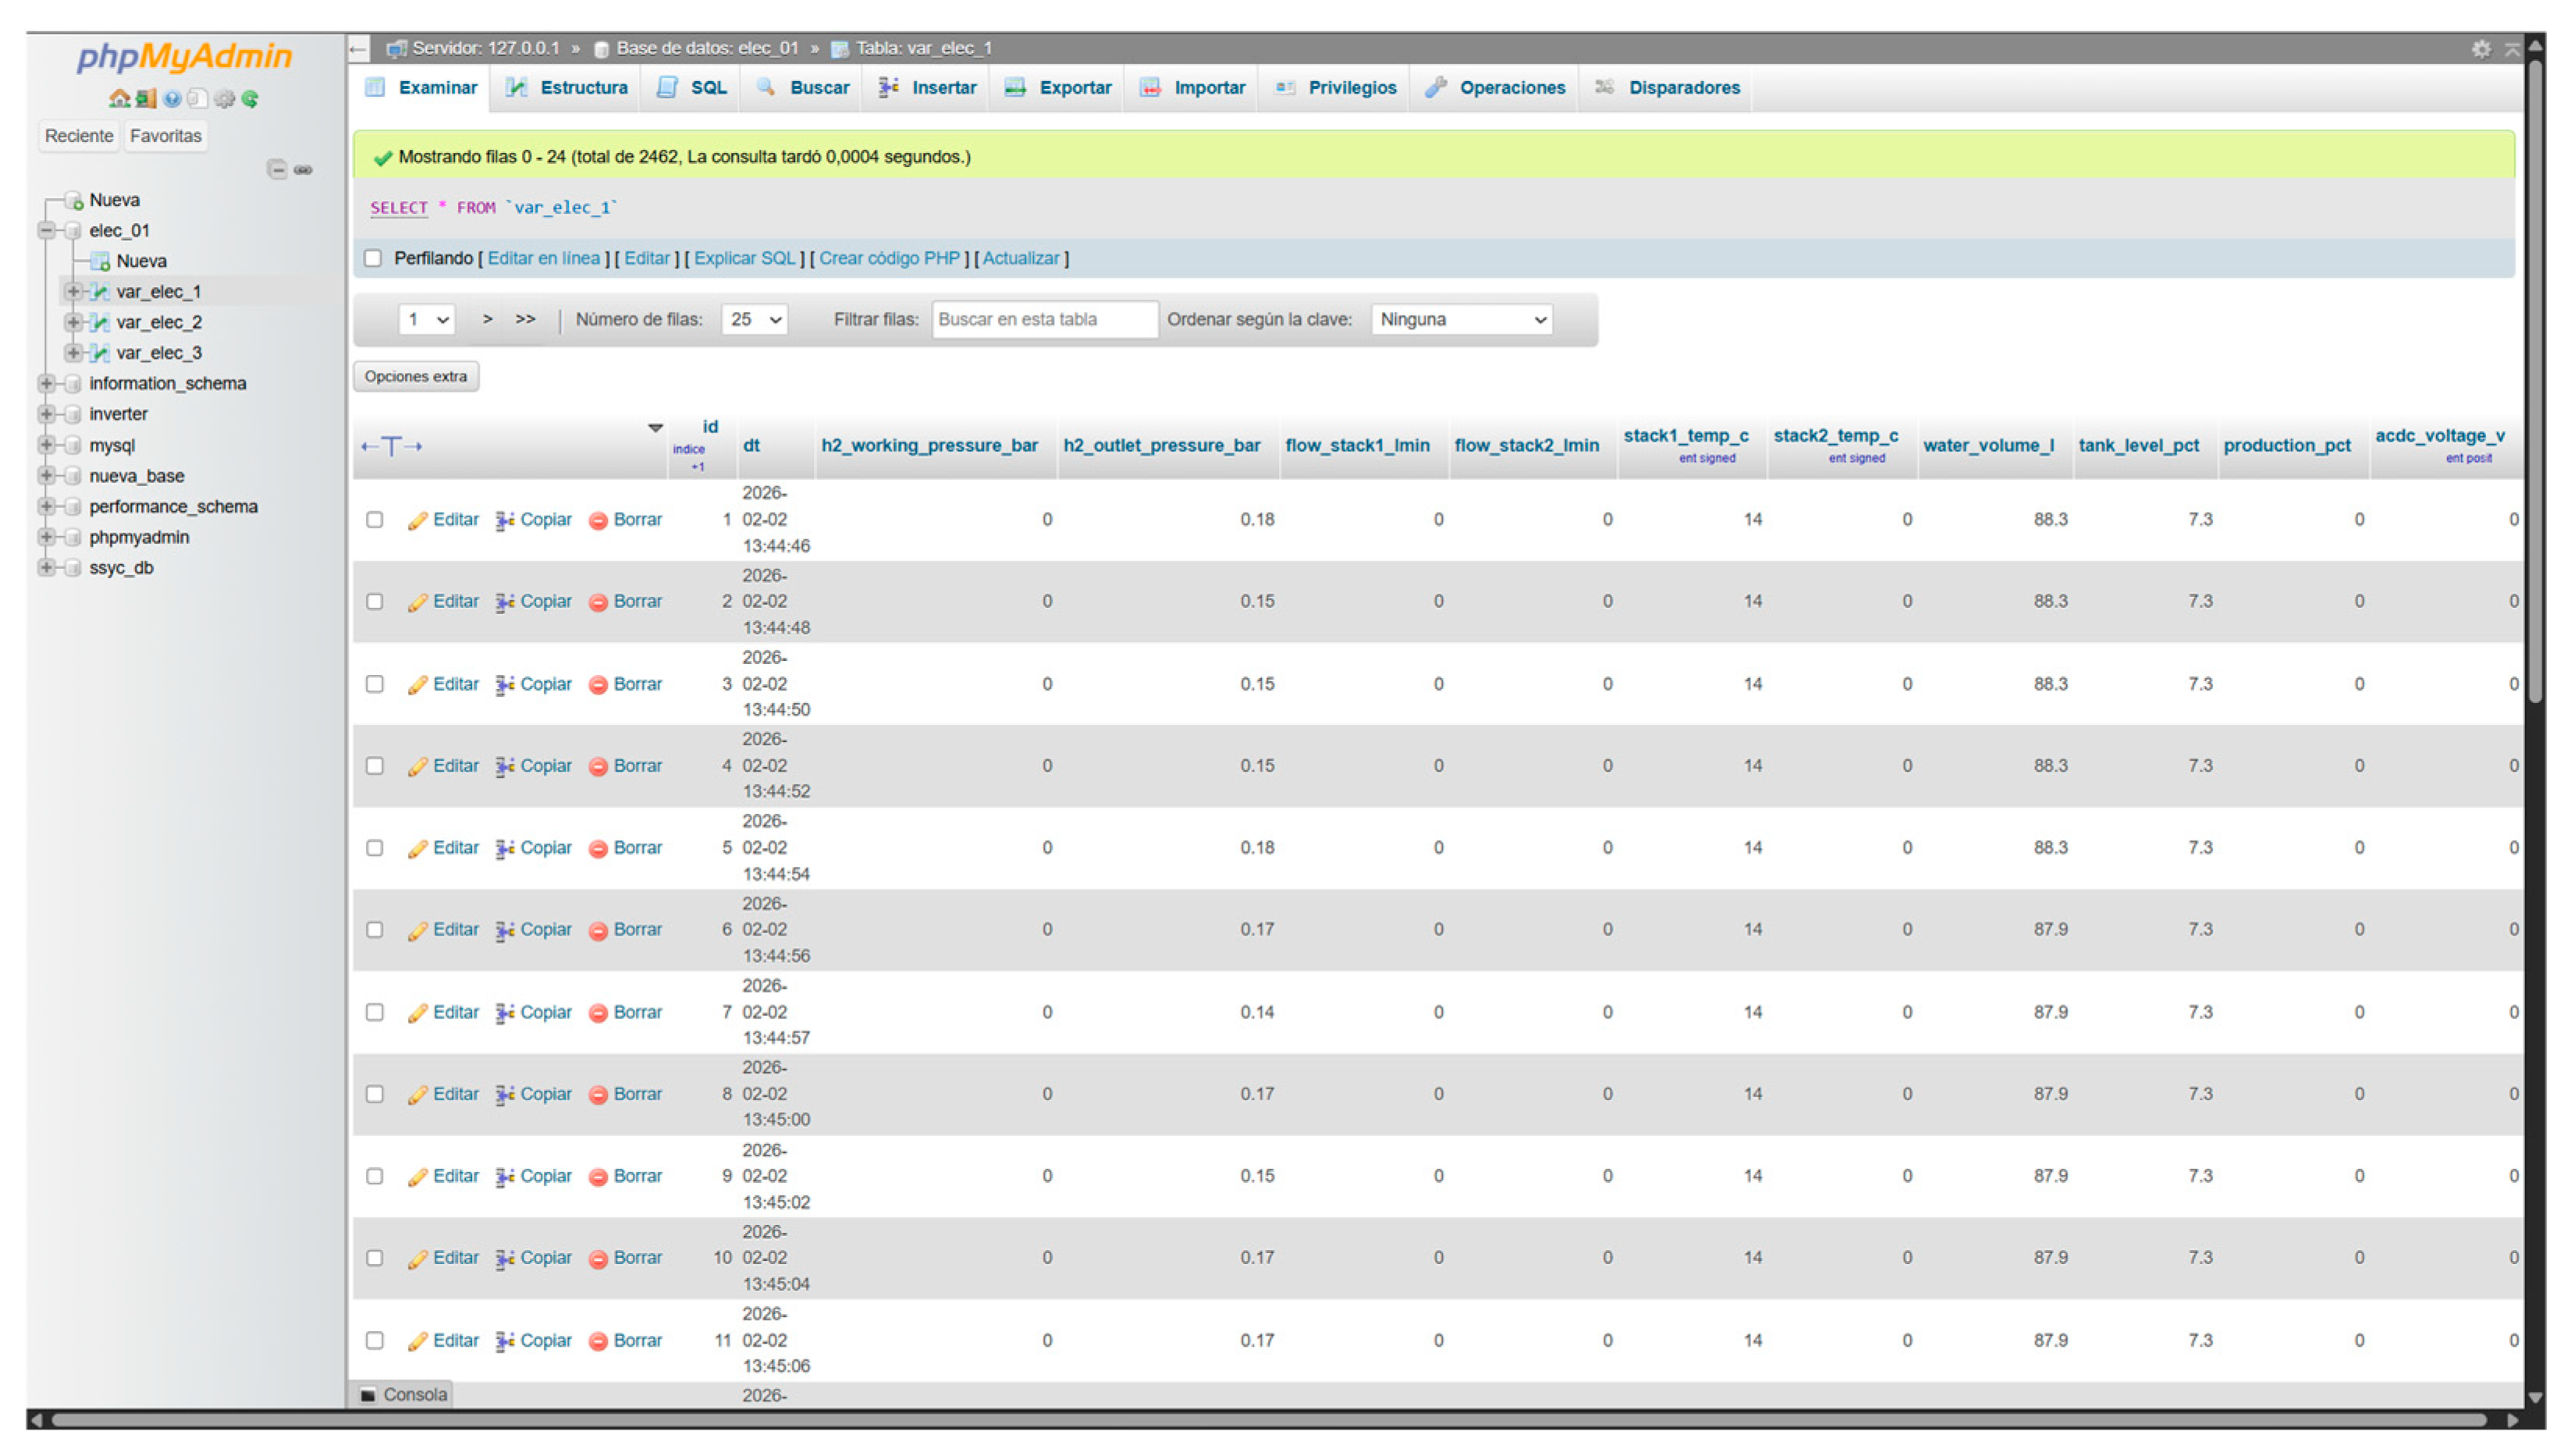Image resolution: width=2568 pixels, height=1456 pixels.
Task: Sort by h2_outlet_pressure_bar column header
Action: (x=1162, y=446)
